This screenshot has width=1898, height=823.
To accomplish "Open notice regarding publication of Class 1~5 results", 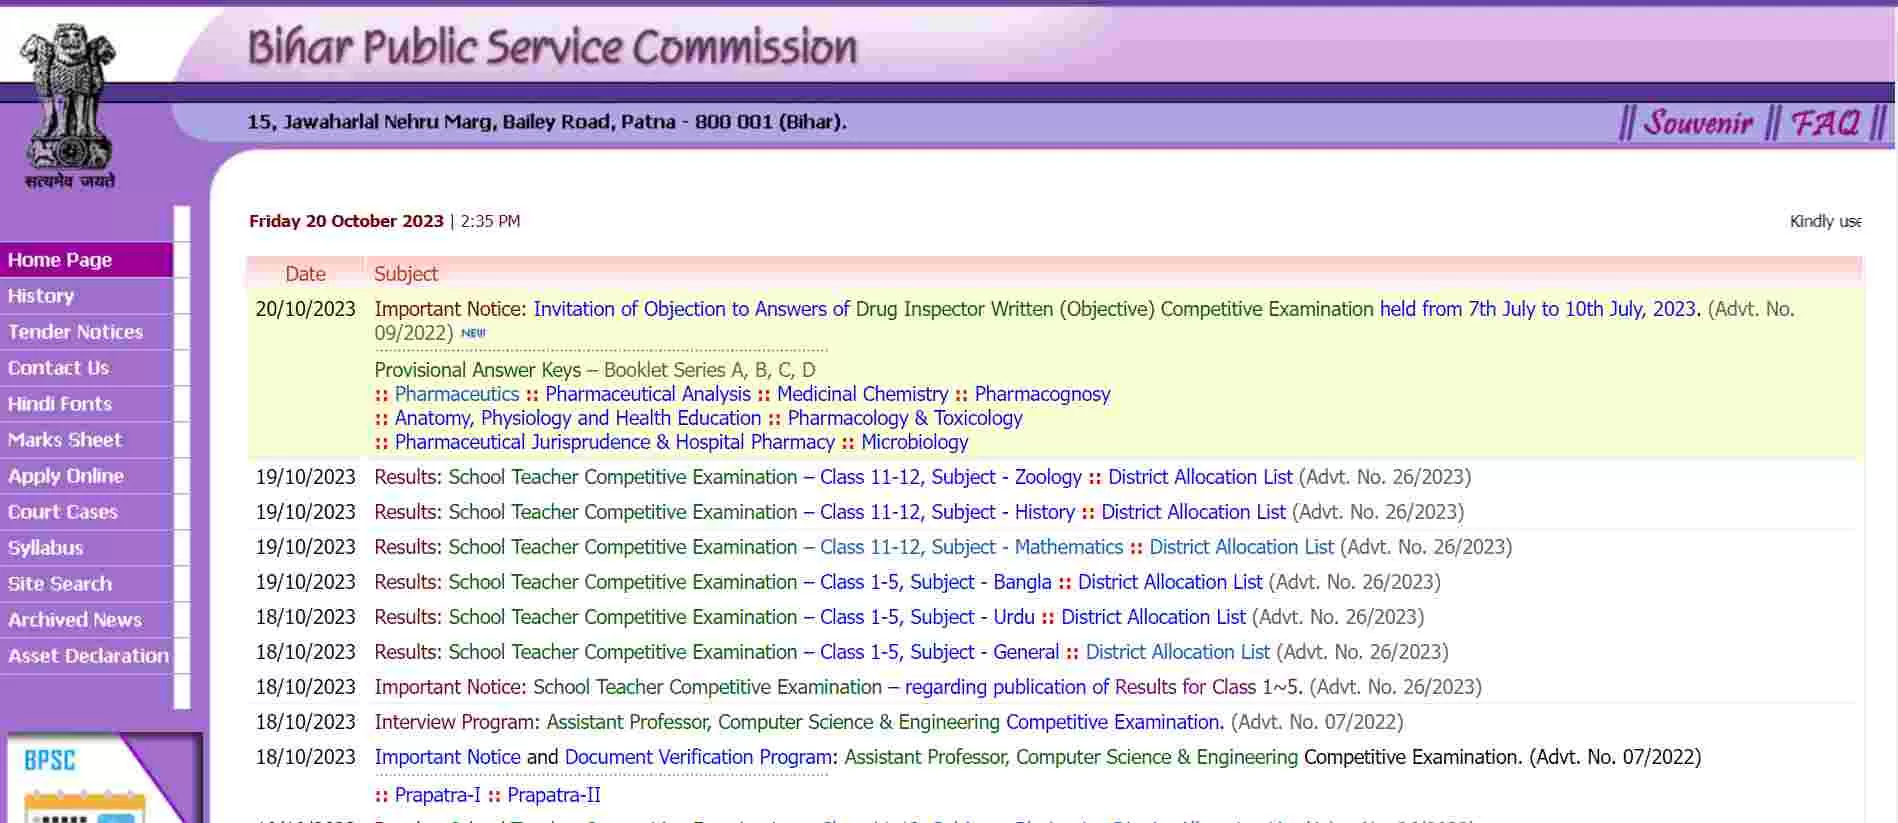I will click(x=1104, y=687).
